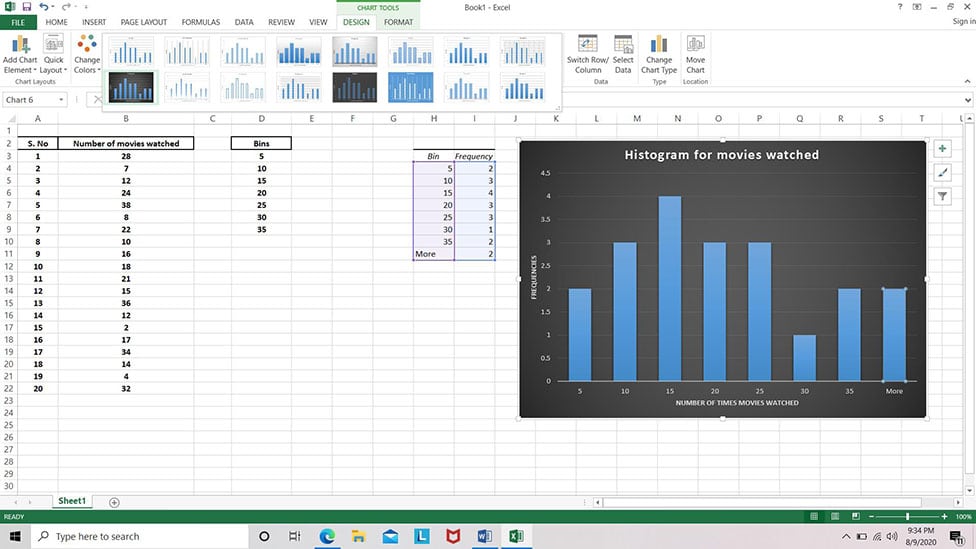Click the vertical scrollbar down arrow
The width and height of the screenshot is (976, 549).
pyautogui.click(x=969, y=490)
